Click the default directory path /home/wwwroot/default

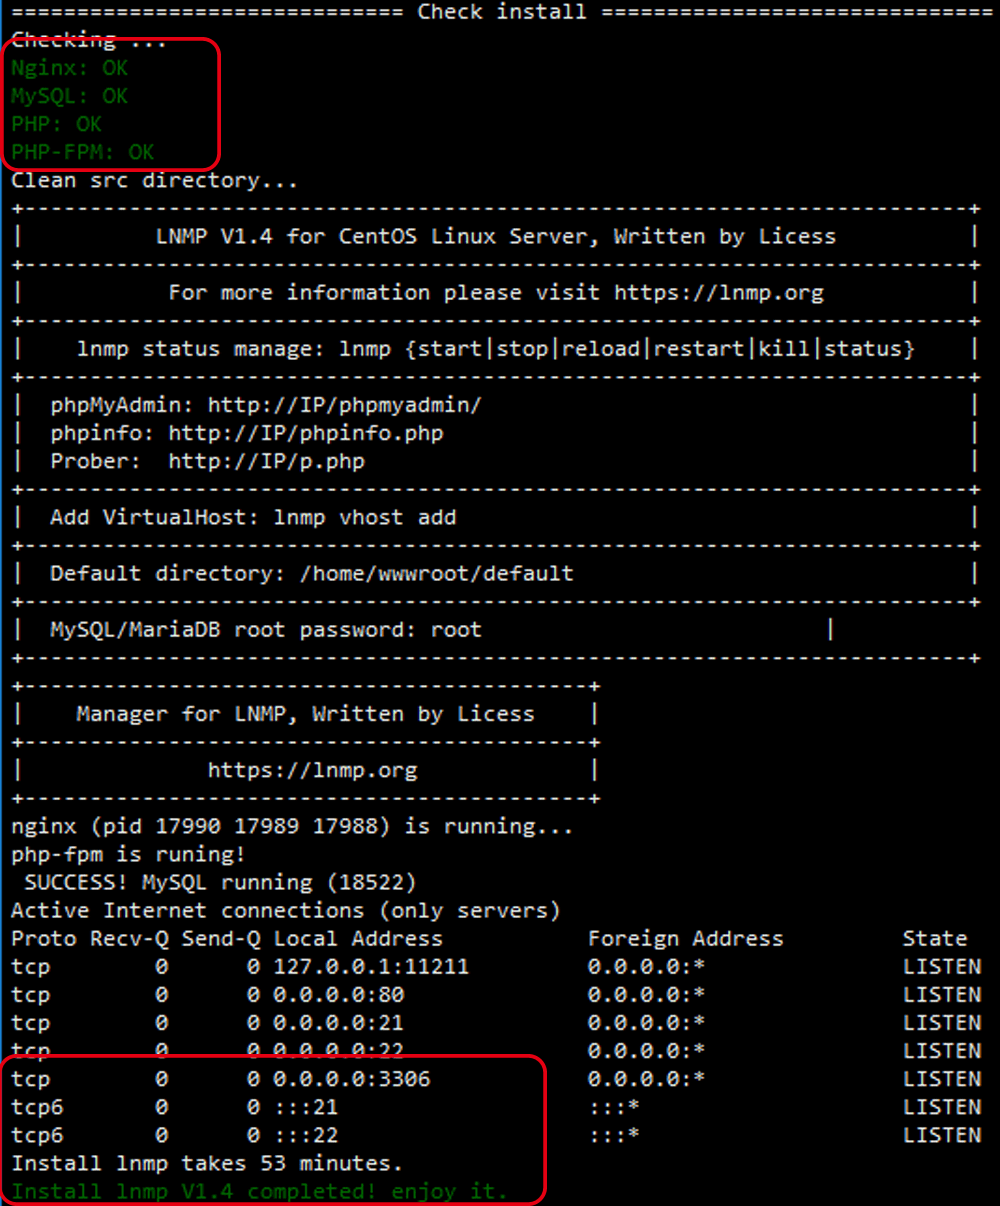pos(436,574)
